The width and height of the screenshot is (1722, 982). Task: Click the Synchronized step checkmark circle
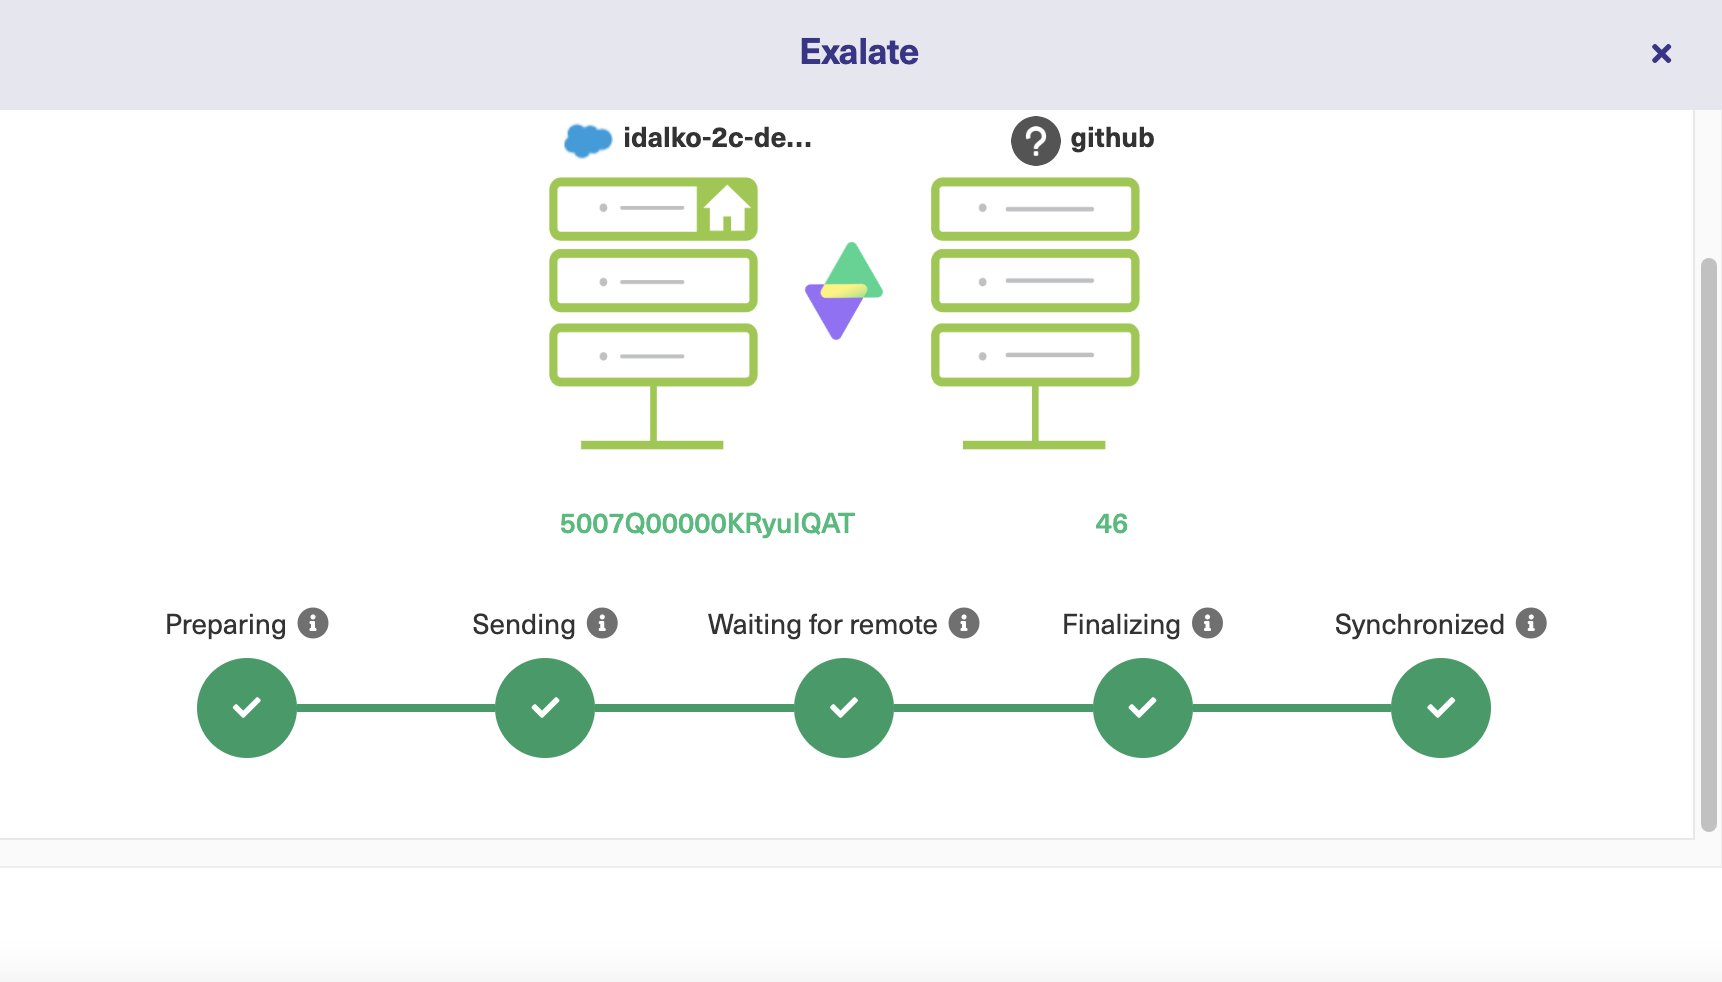coord(1441,708)
